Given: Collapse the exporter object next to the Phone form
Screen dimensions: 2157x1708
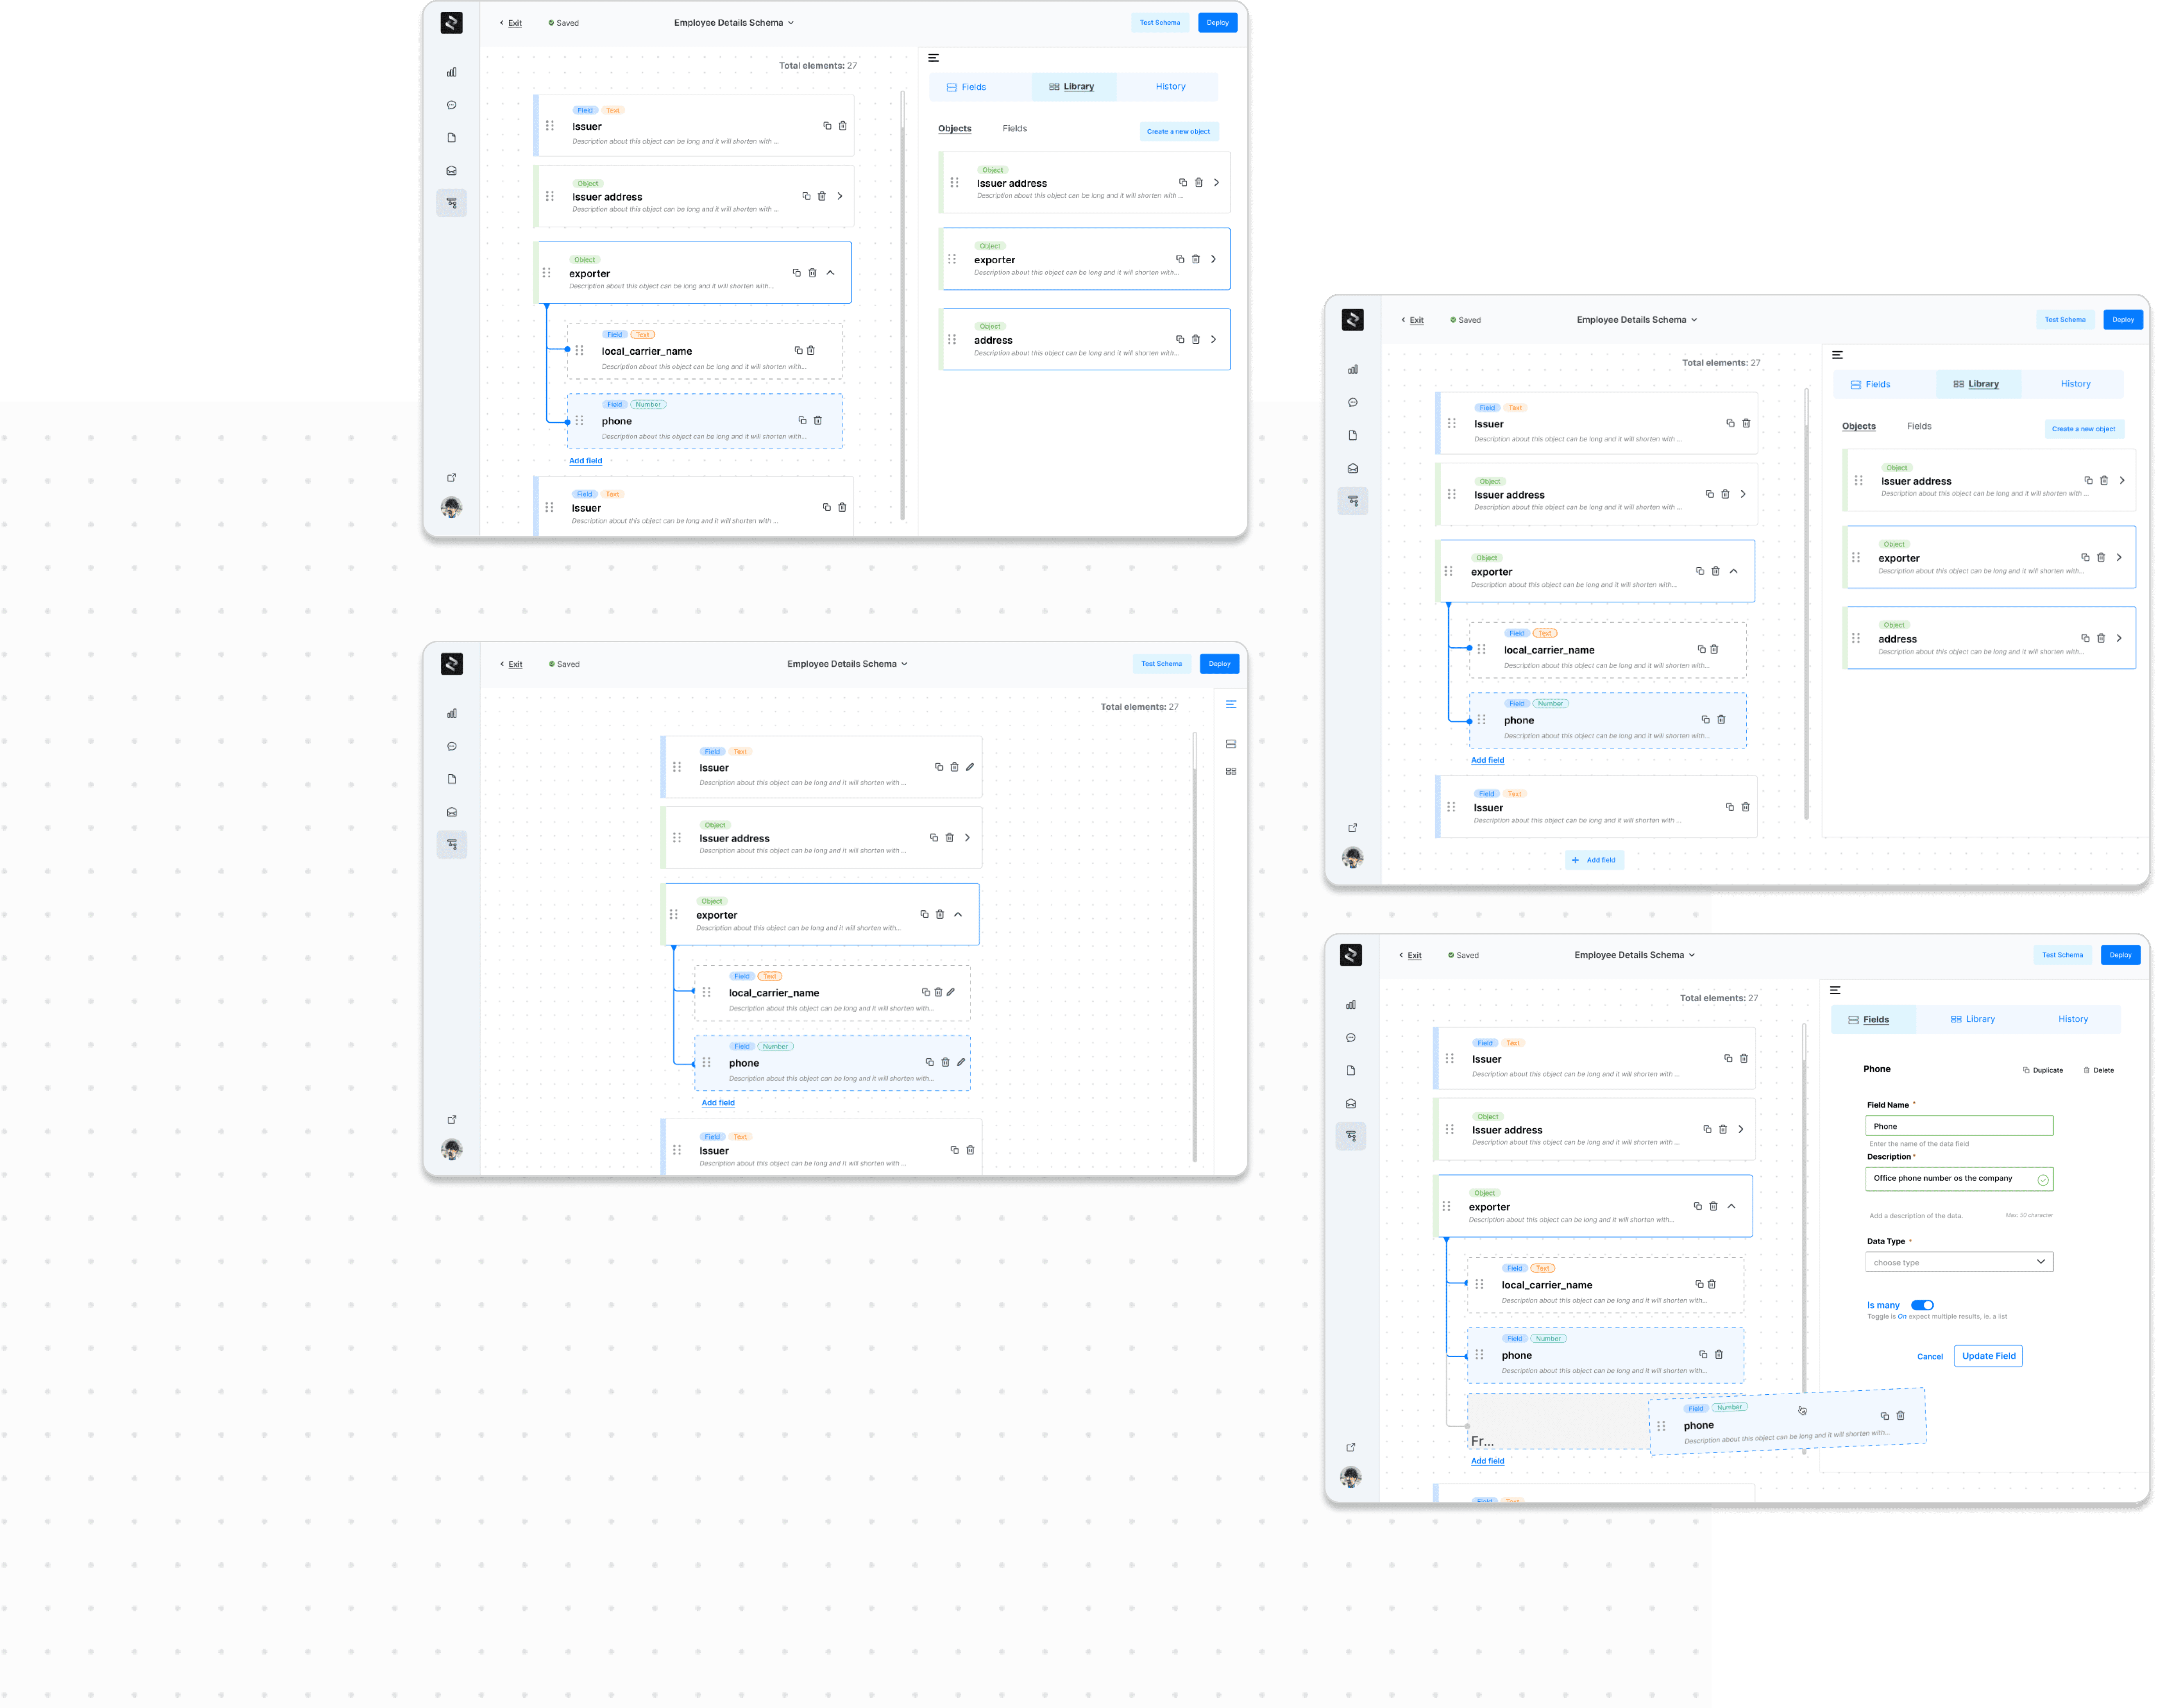Looking at the screenshot, I should click(1731, 1206).
